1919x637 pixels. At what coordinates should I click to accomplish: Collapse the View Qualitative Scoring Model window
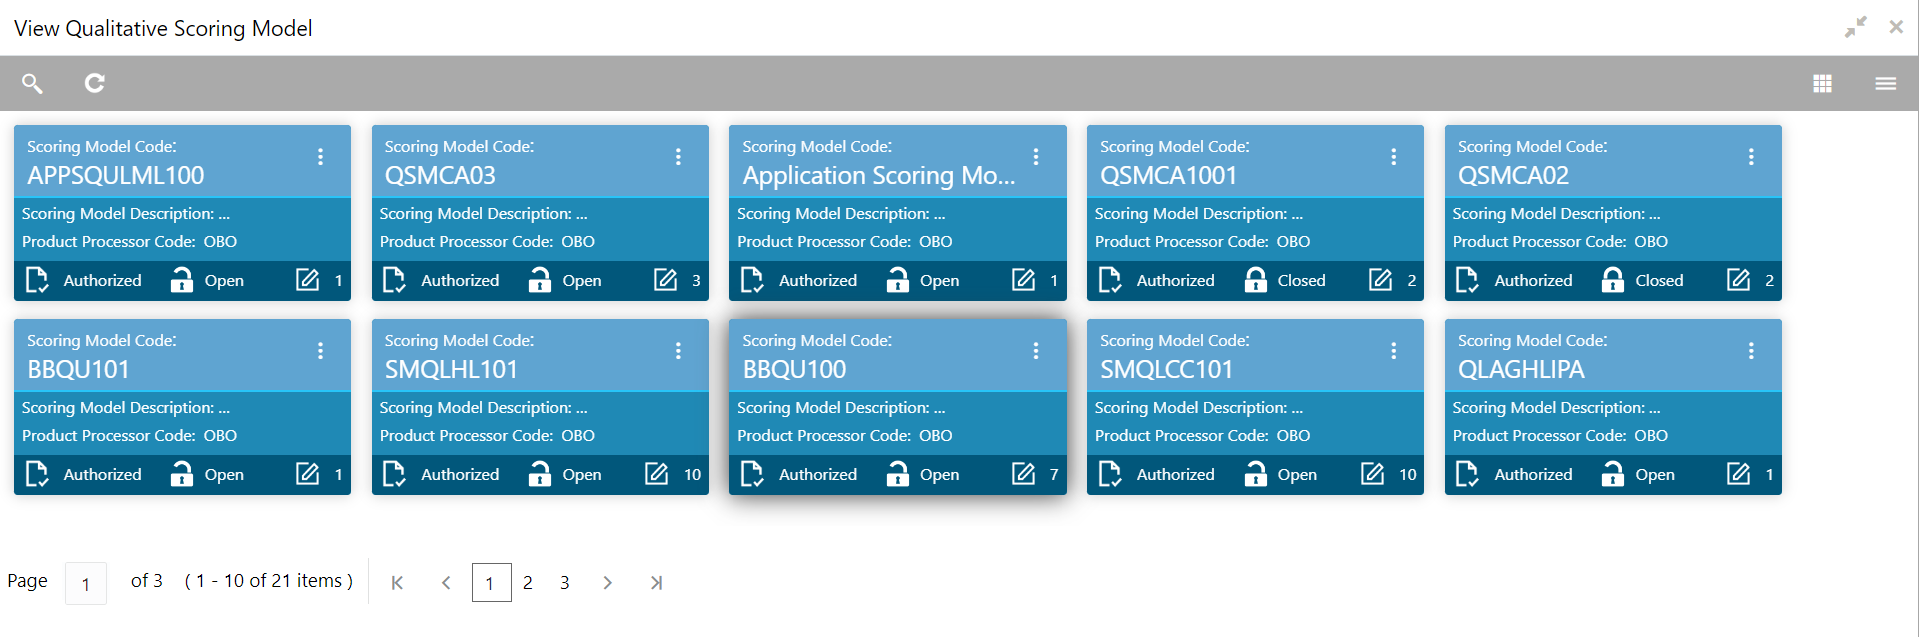(1855, 27)
